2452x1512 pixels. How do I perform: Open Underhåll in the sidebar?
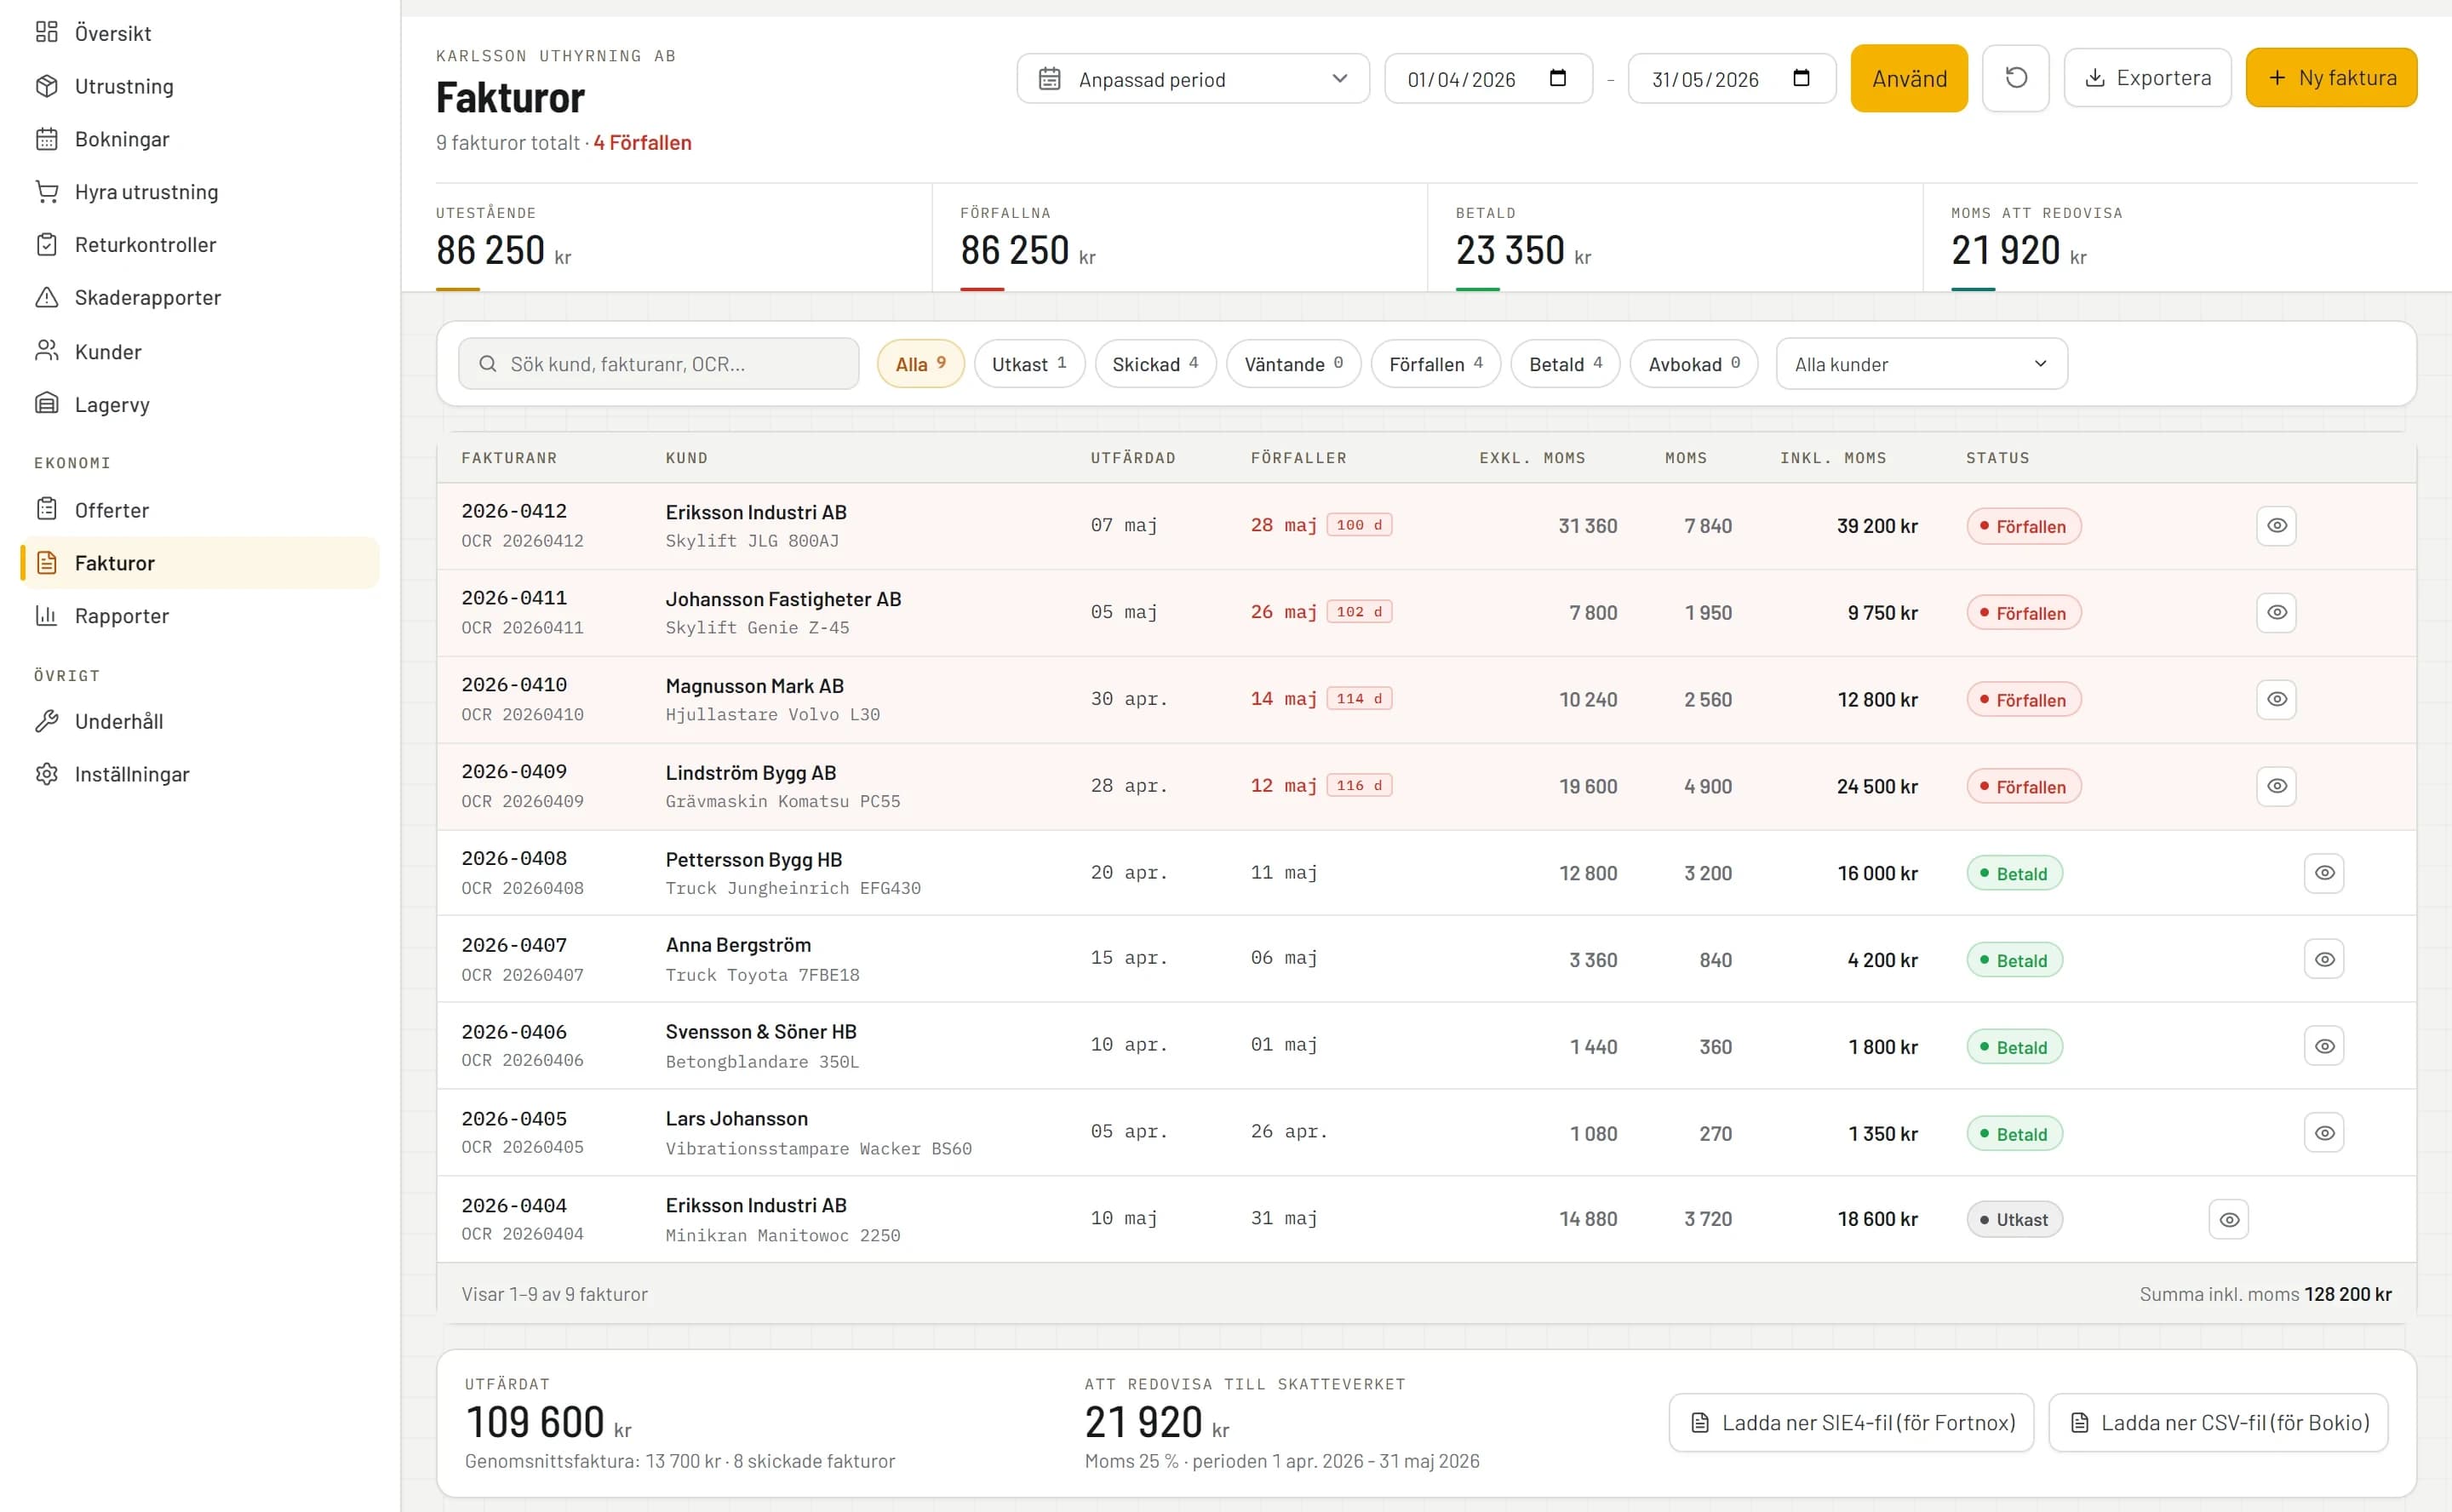pos(199,722)
